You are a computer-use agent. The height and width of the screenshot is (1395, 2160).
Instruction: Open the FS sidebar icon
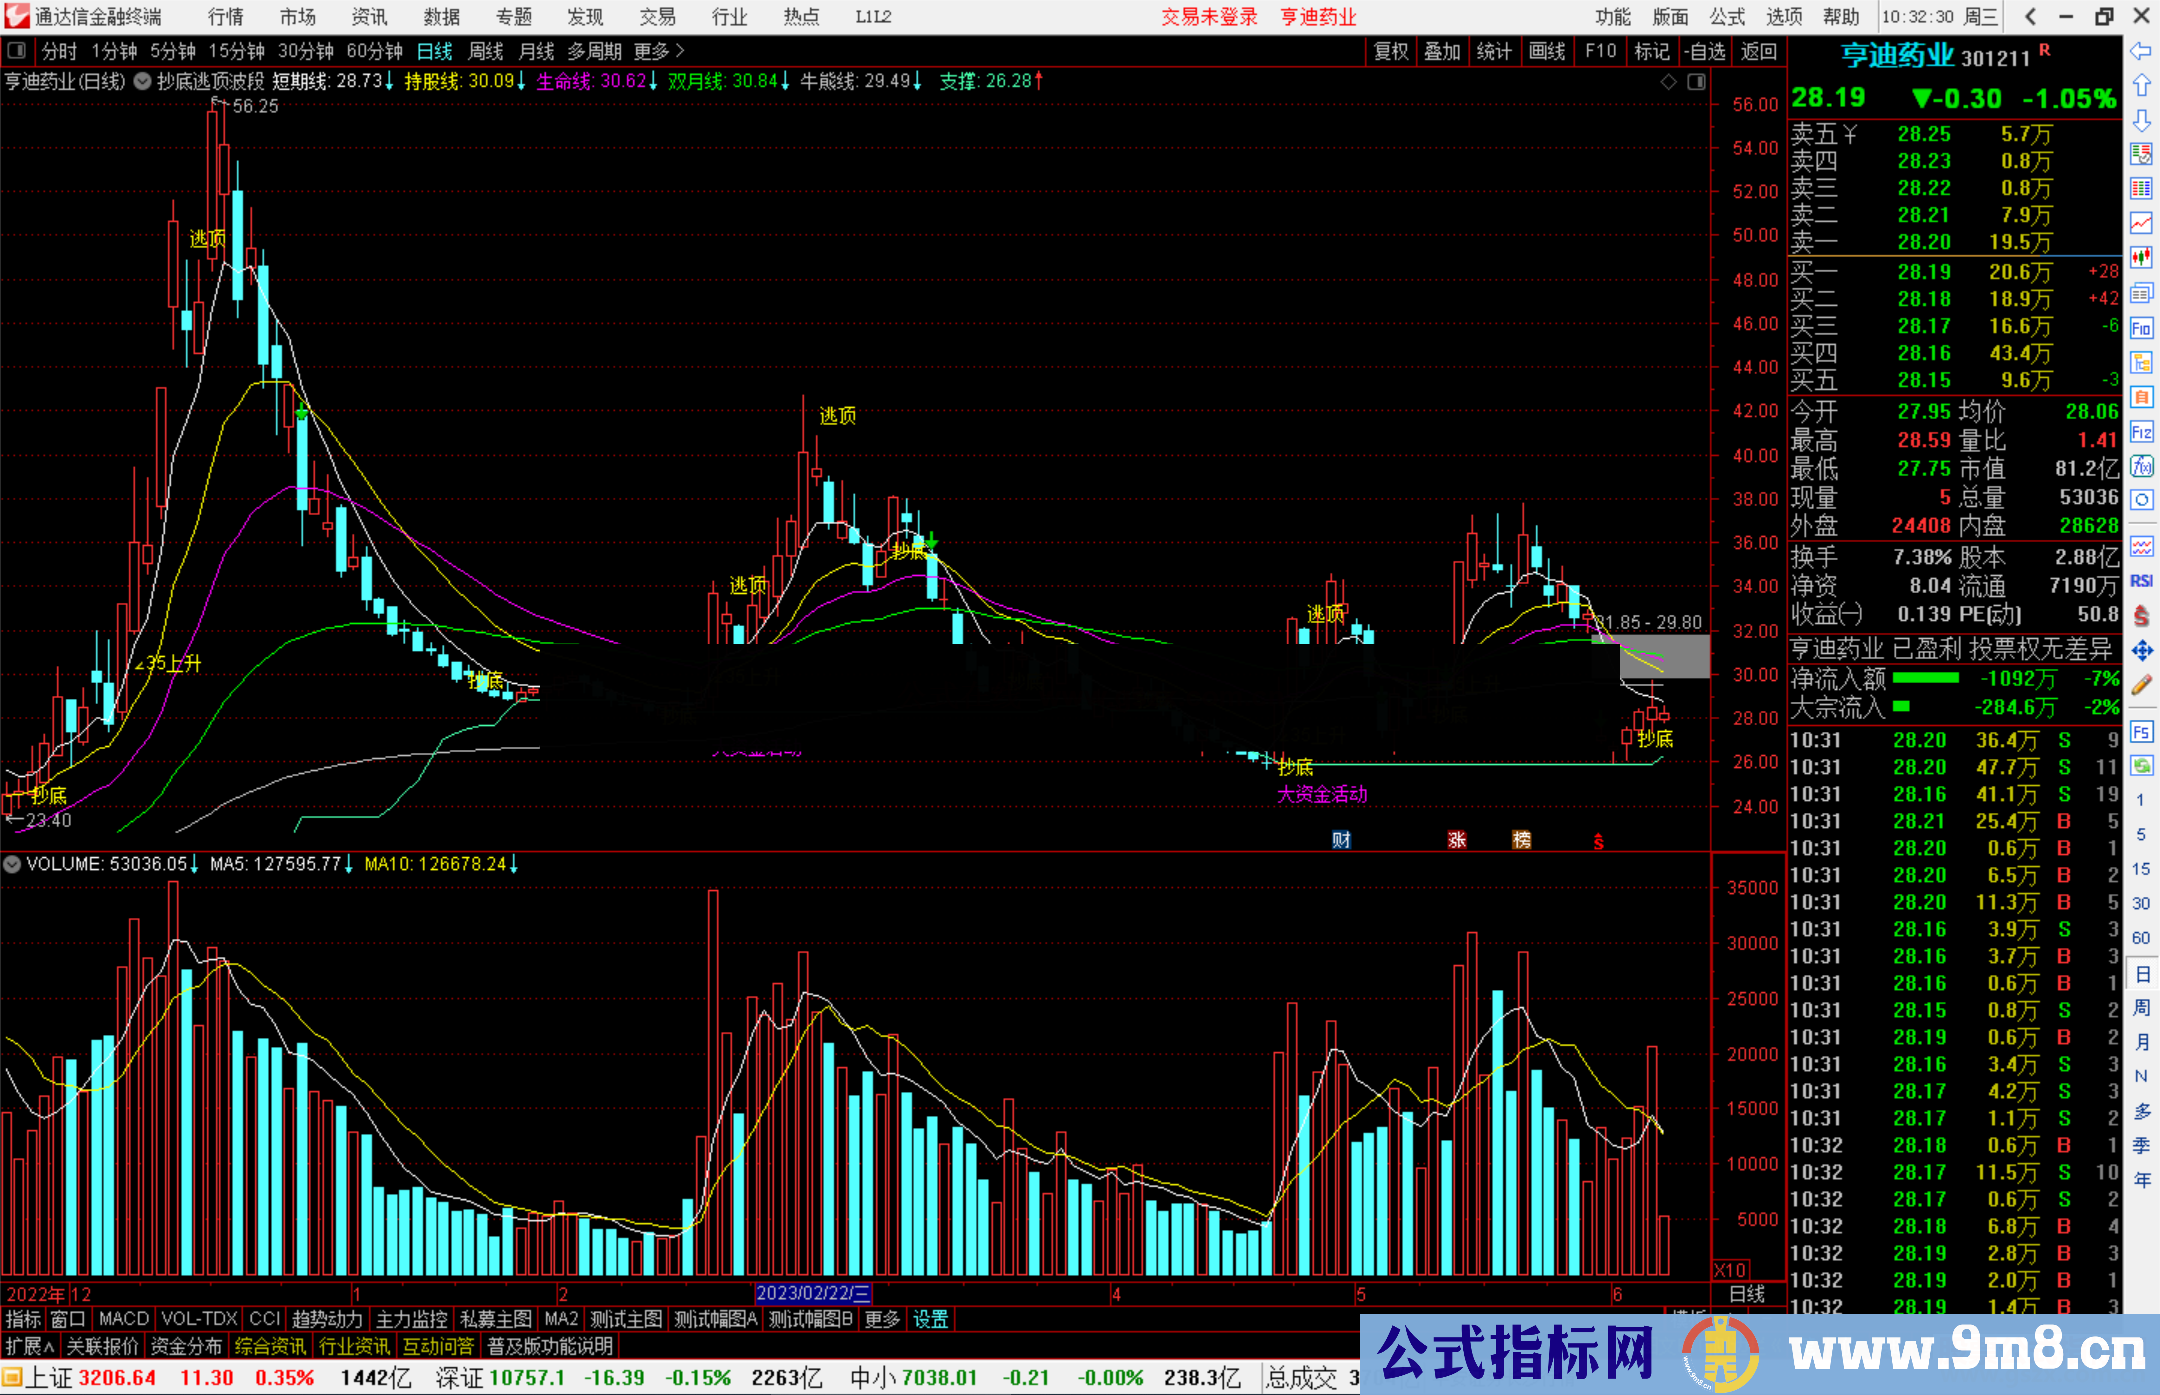click(2141, 732)
